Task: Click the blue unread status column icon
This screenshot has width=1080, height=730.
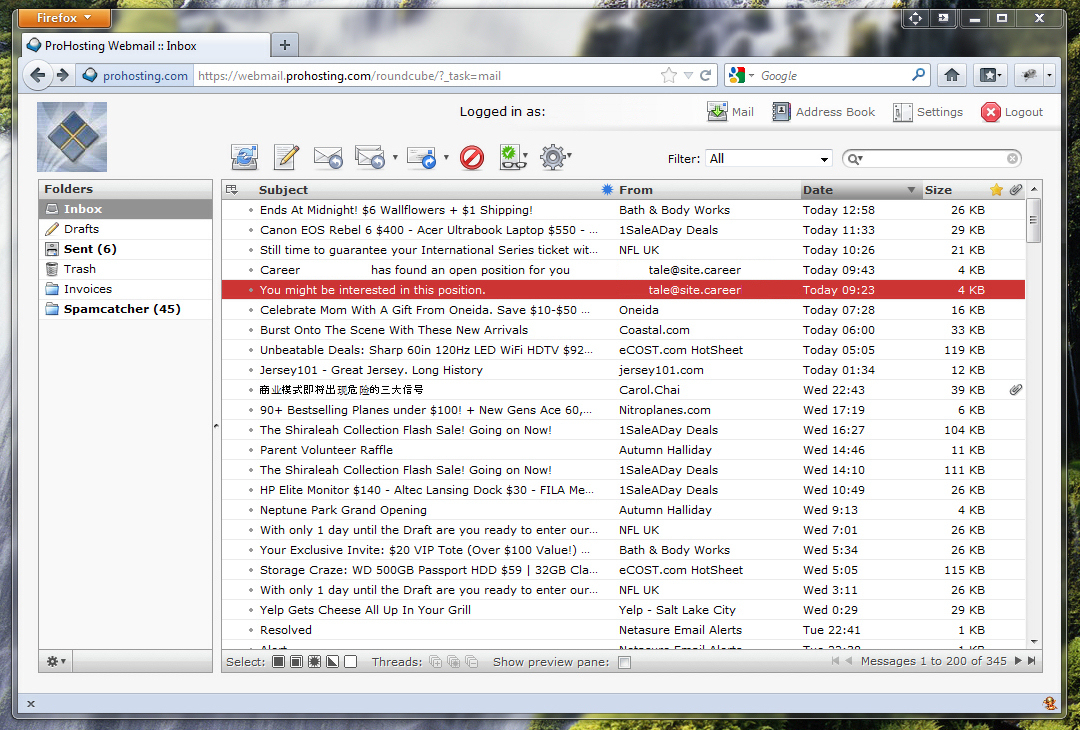Action: point(607,189)
